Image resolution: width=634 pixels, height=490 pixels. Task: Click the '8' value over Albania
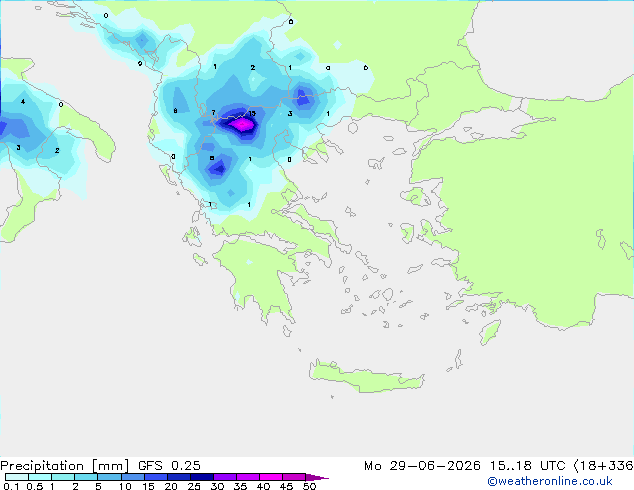point(175,110)
